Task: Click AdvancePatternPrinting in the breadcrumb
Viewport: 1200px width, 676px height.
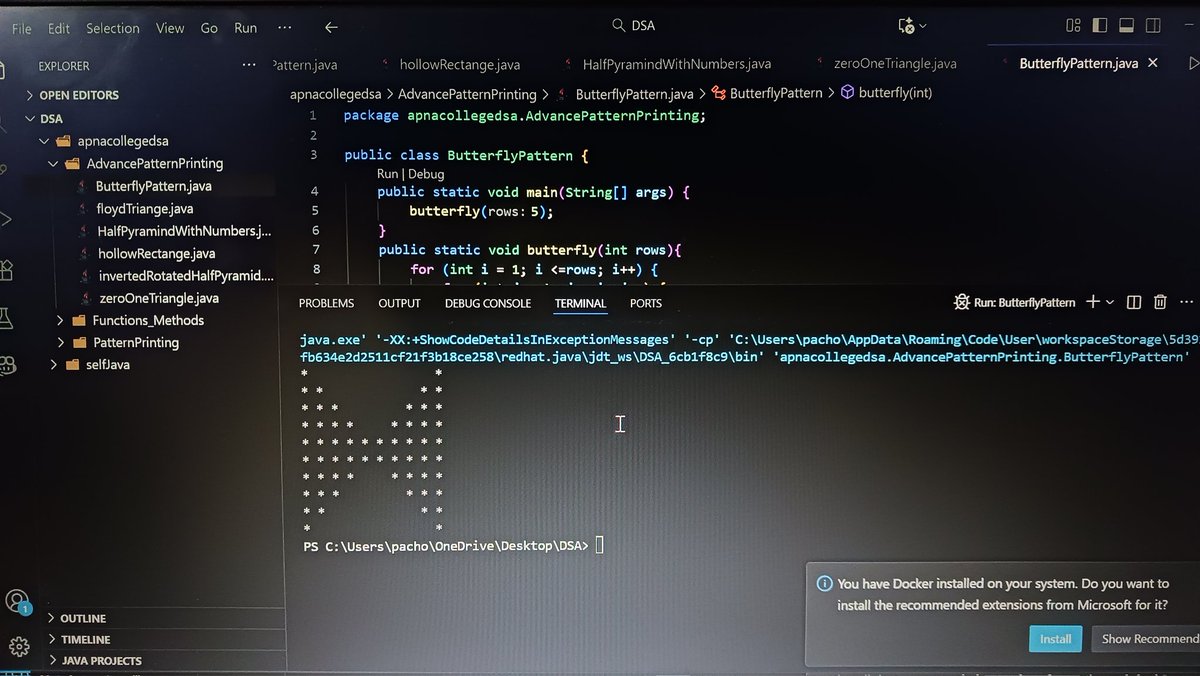Action: (467, 94)
